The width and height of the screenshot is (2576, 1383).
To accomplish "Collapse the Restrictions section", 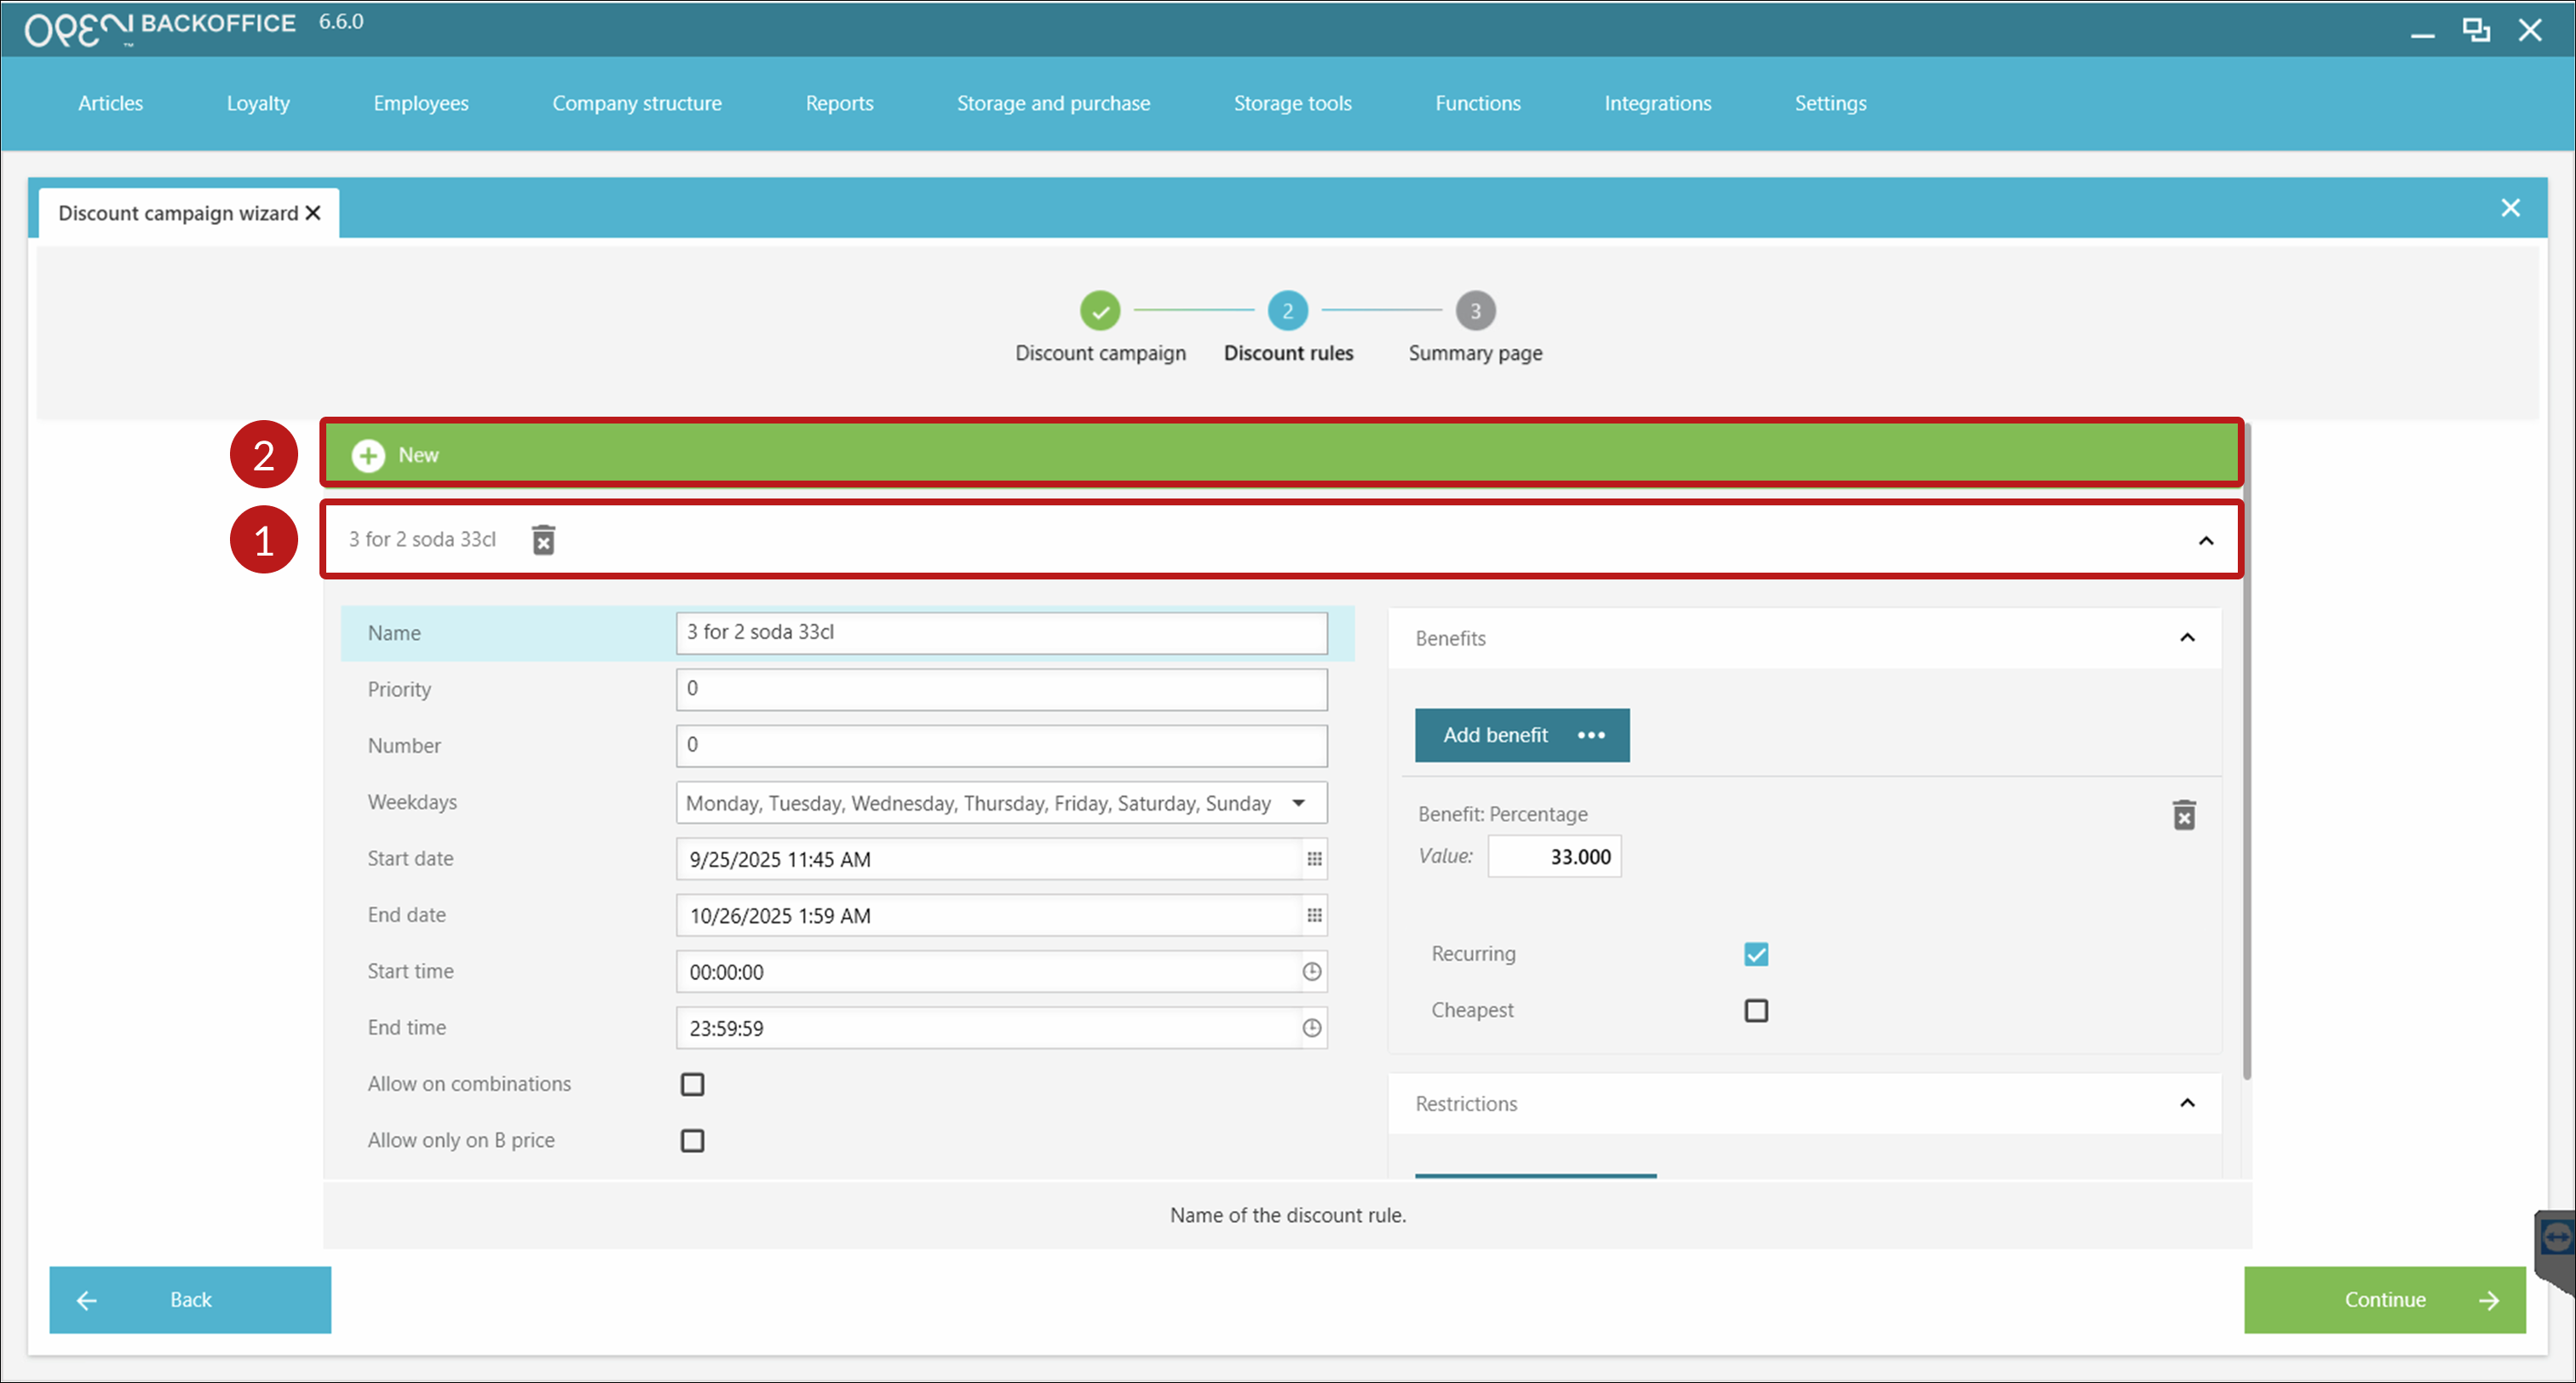I will click(2187, 1103).
